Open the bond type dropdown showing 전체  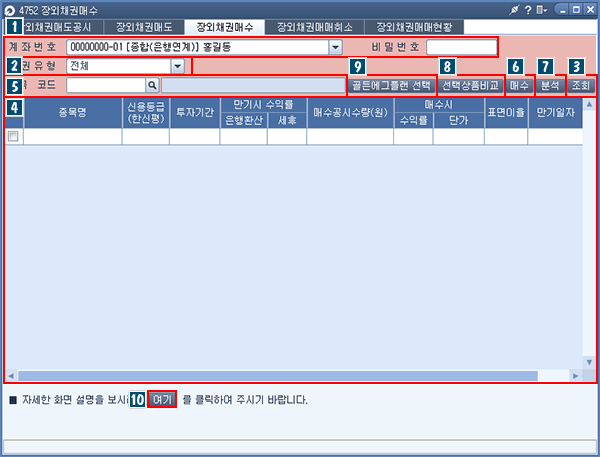(178, 66)
